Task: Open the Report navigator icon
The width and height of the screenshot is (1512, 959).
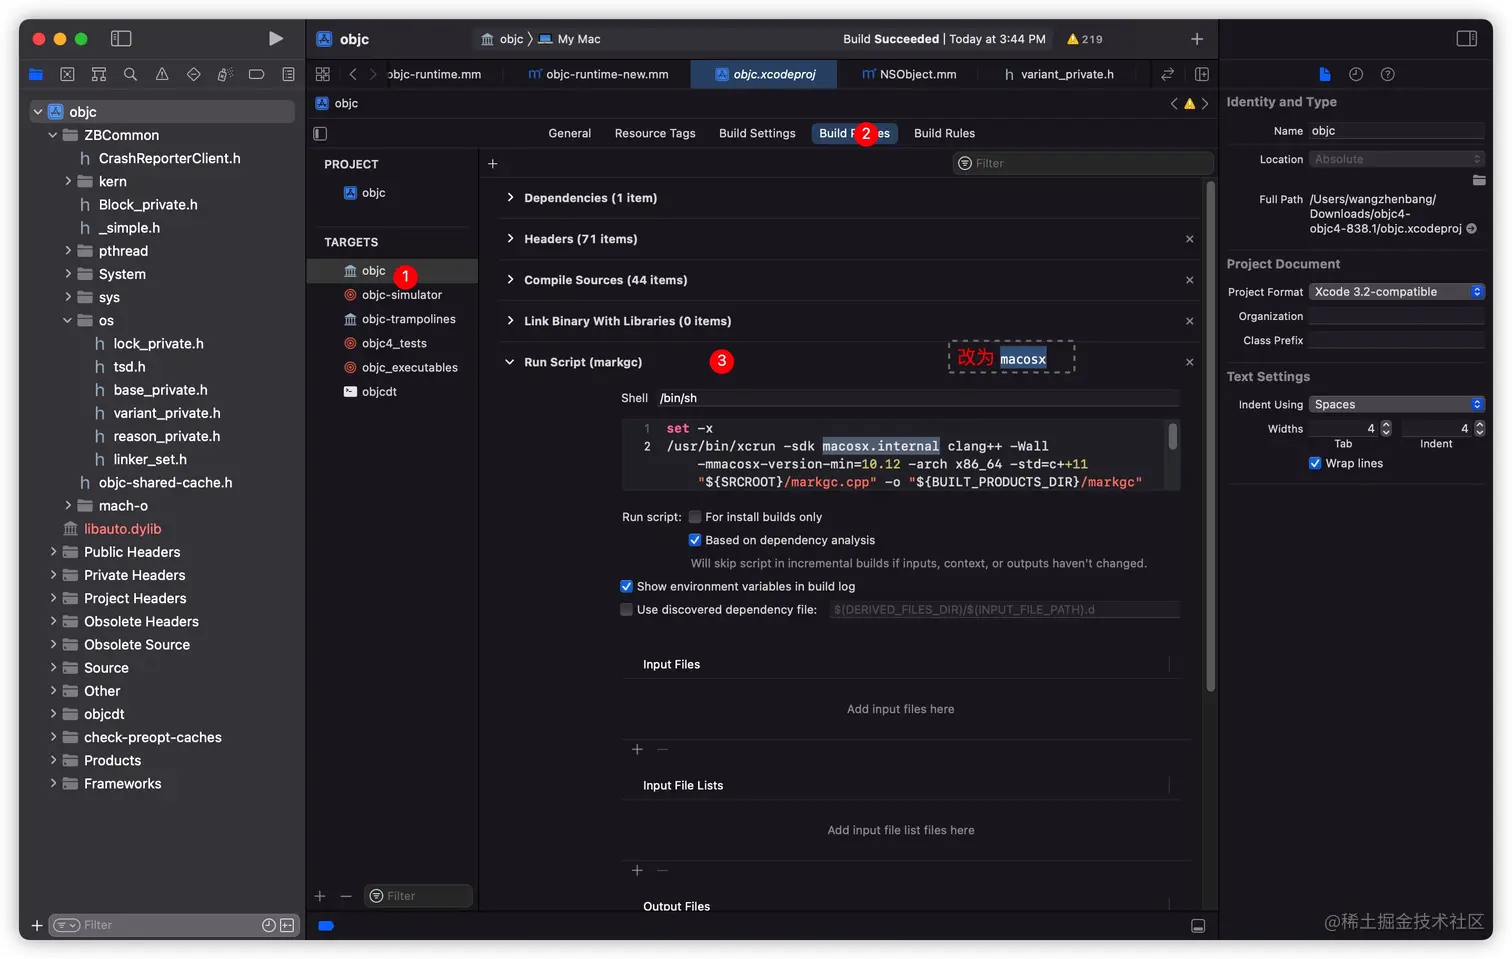Action: pyautogui.click(x=288, y=74)
